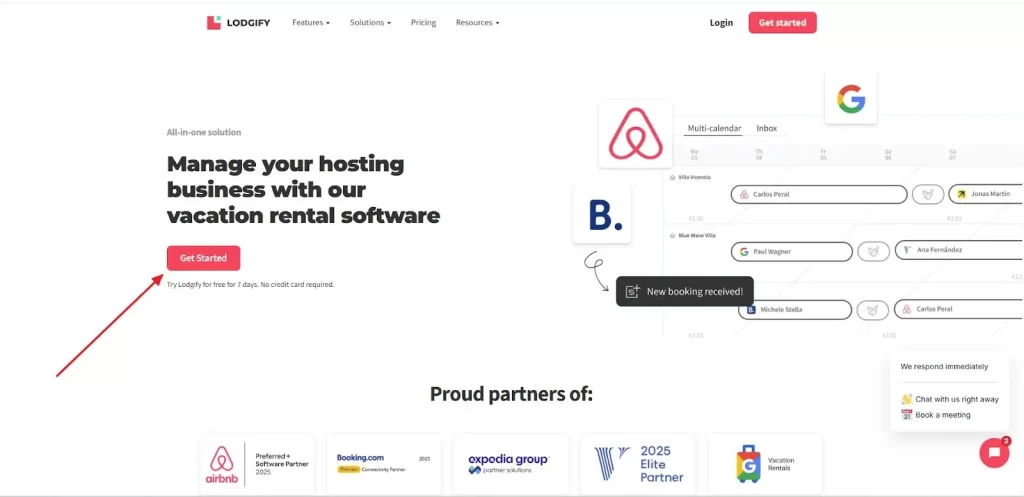1024x497 pixels.
Task: Click the Google logo tile
Action: [850, 98]
